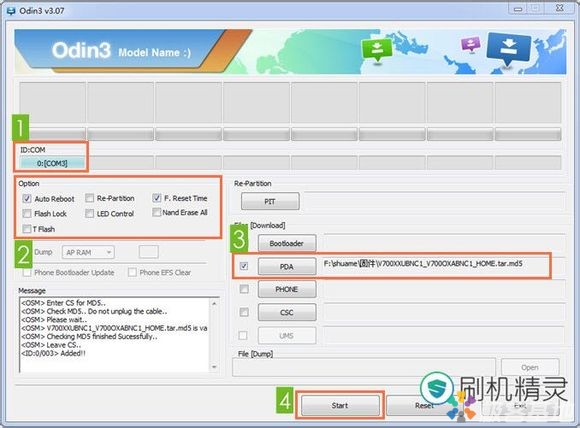Click the CSC file button
Image resolution: width=580 pixels, height=428 pixels.
[287, 313]
